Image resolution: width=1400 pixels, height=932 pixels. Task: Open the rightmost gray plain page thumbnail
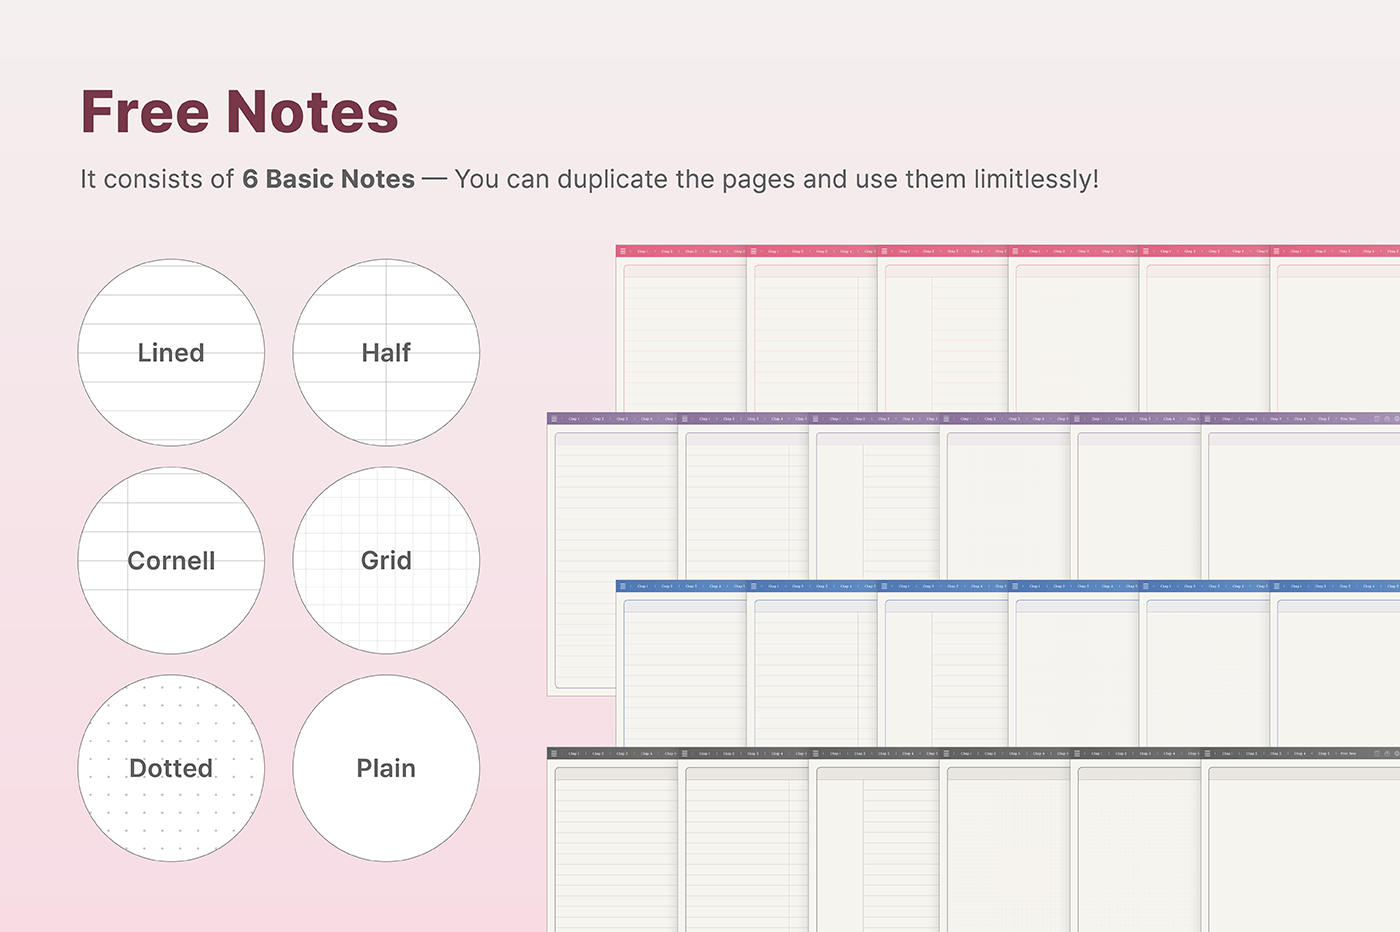1300,850
